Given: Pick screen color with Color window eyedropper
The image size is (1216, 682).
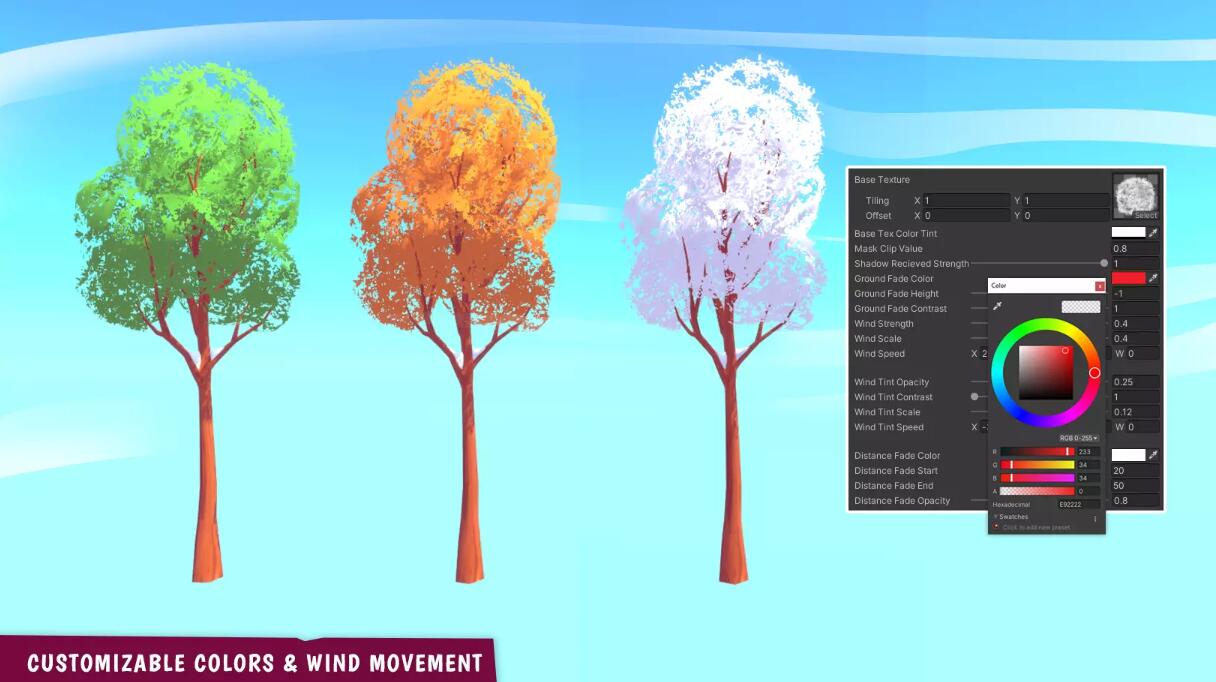Looking at the screenshot, I should tap(997, 307).
